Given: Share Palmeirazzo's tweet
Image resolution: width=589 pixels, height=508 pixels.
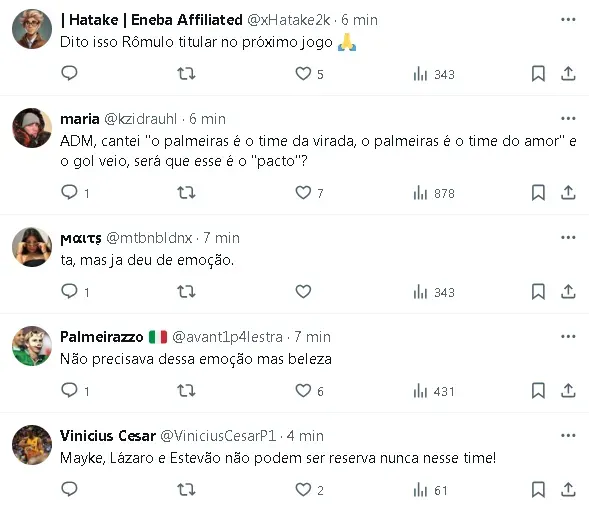Looking at the screenshot, I should 568,391.
